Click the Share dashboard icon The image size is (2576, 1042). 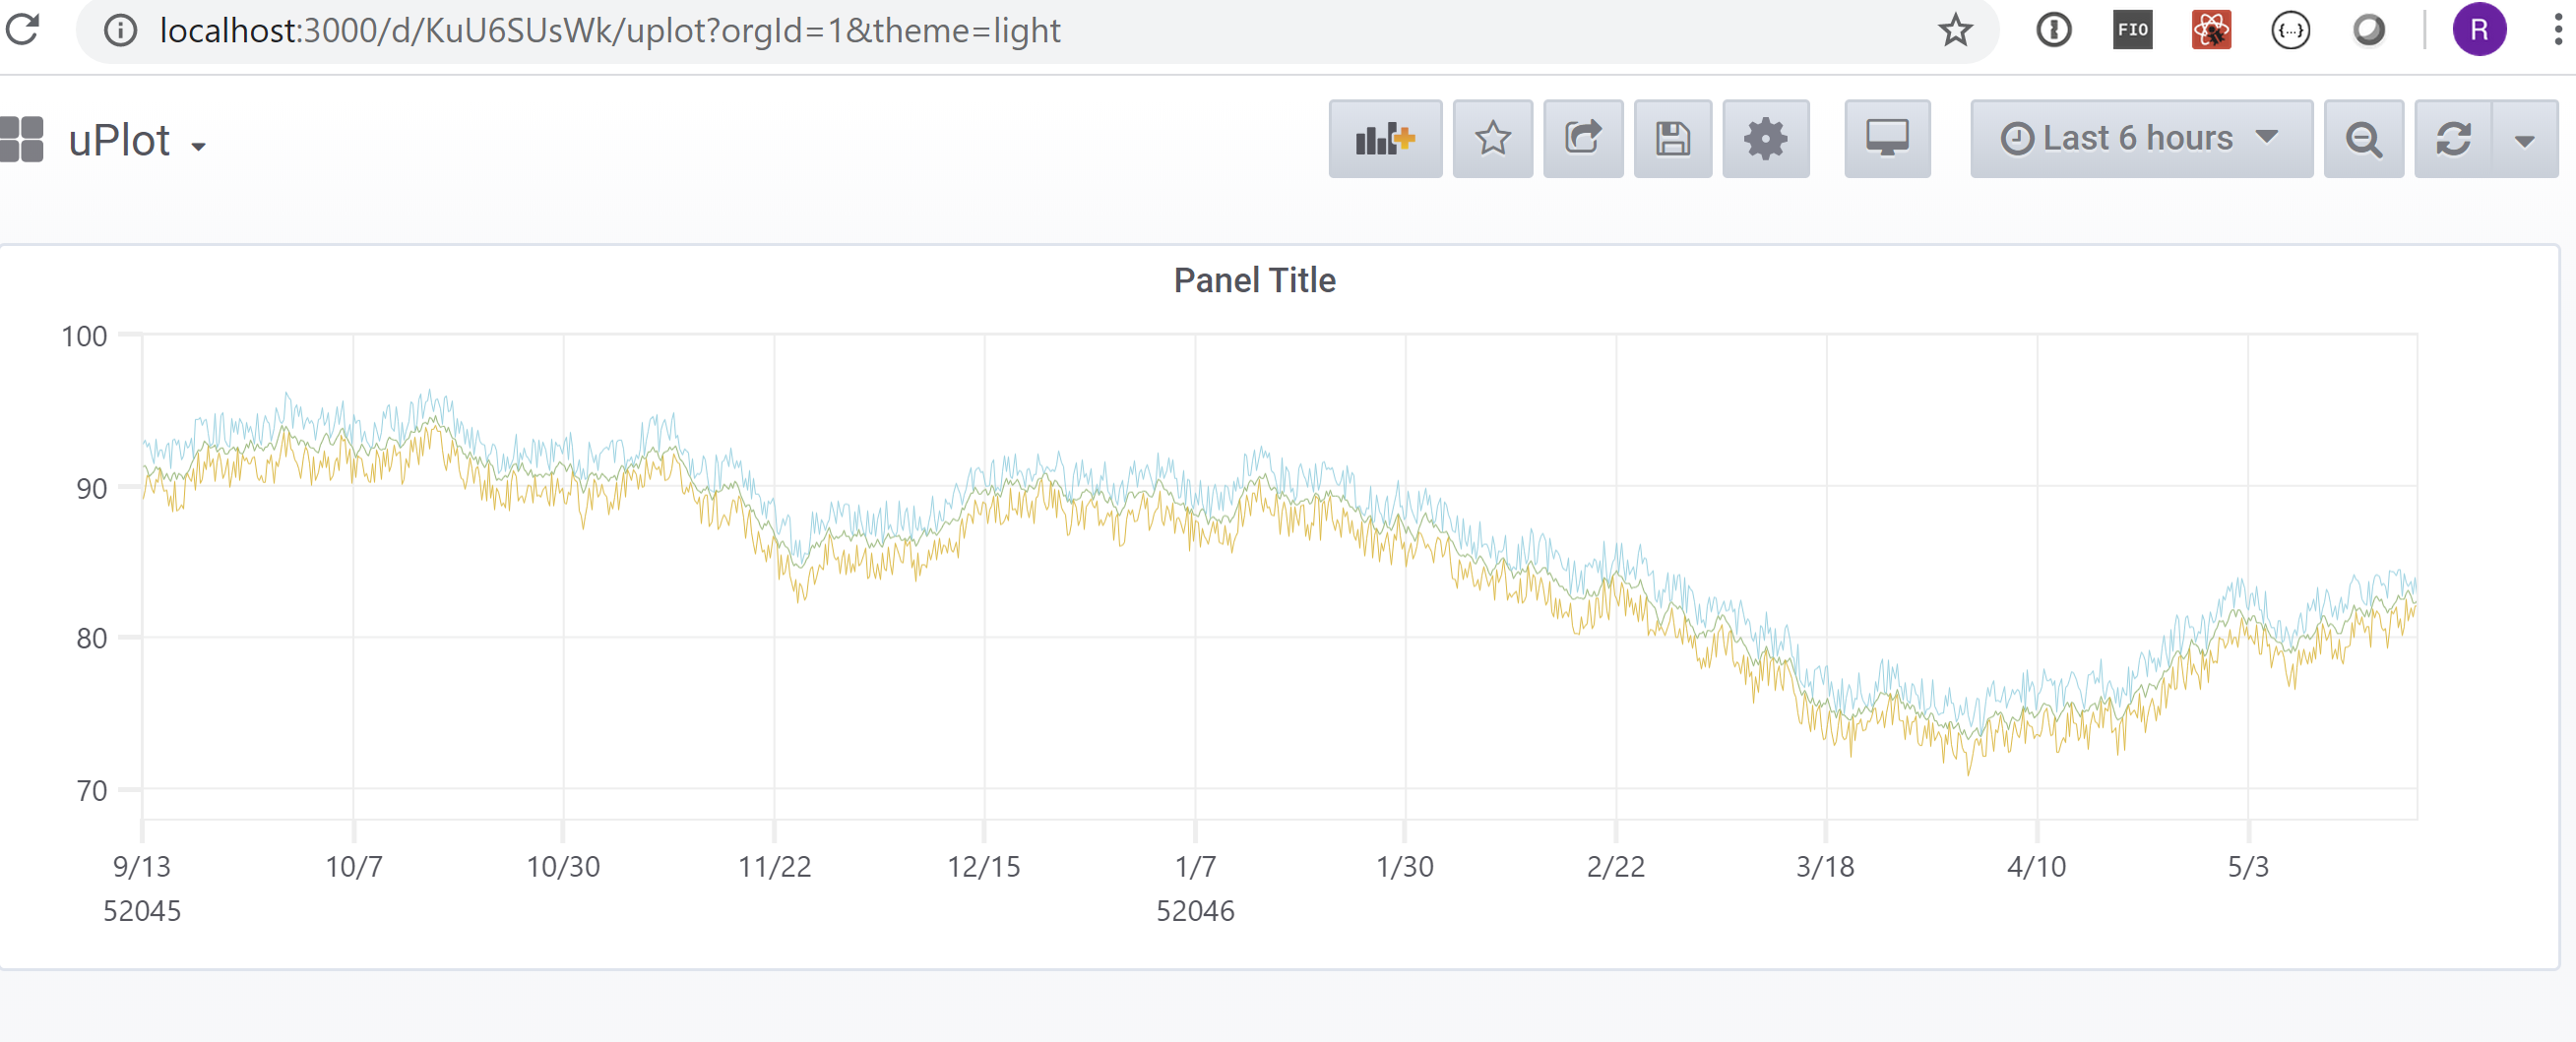[1583, 138]
